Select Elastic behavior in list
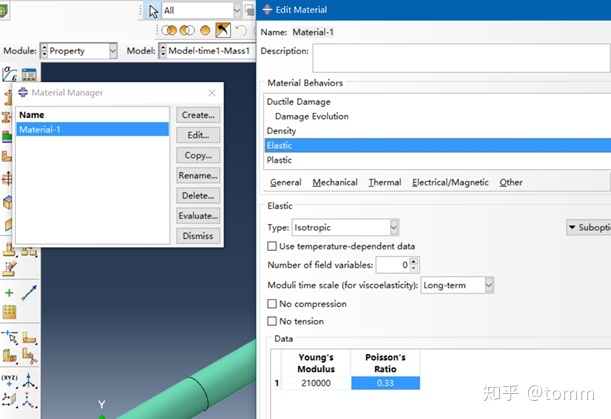This screenshot has height=419, width=611. coord(438,145)
